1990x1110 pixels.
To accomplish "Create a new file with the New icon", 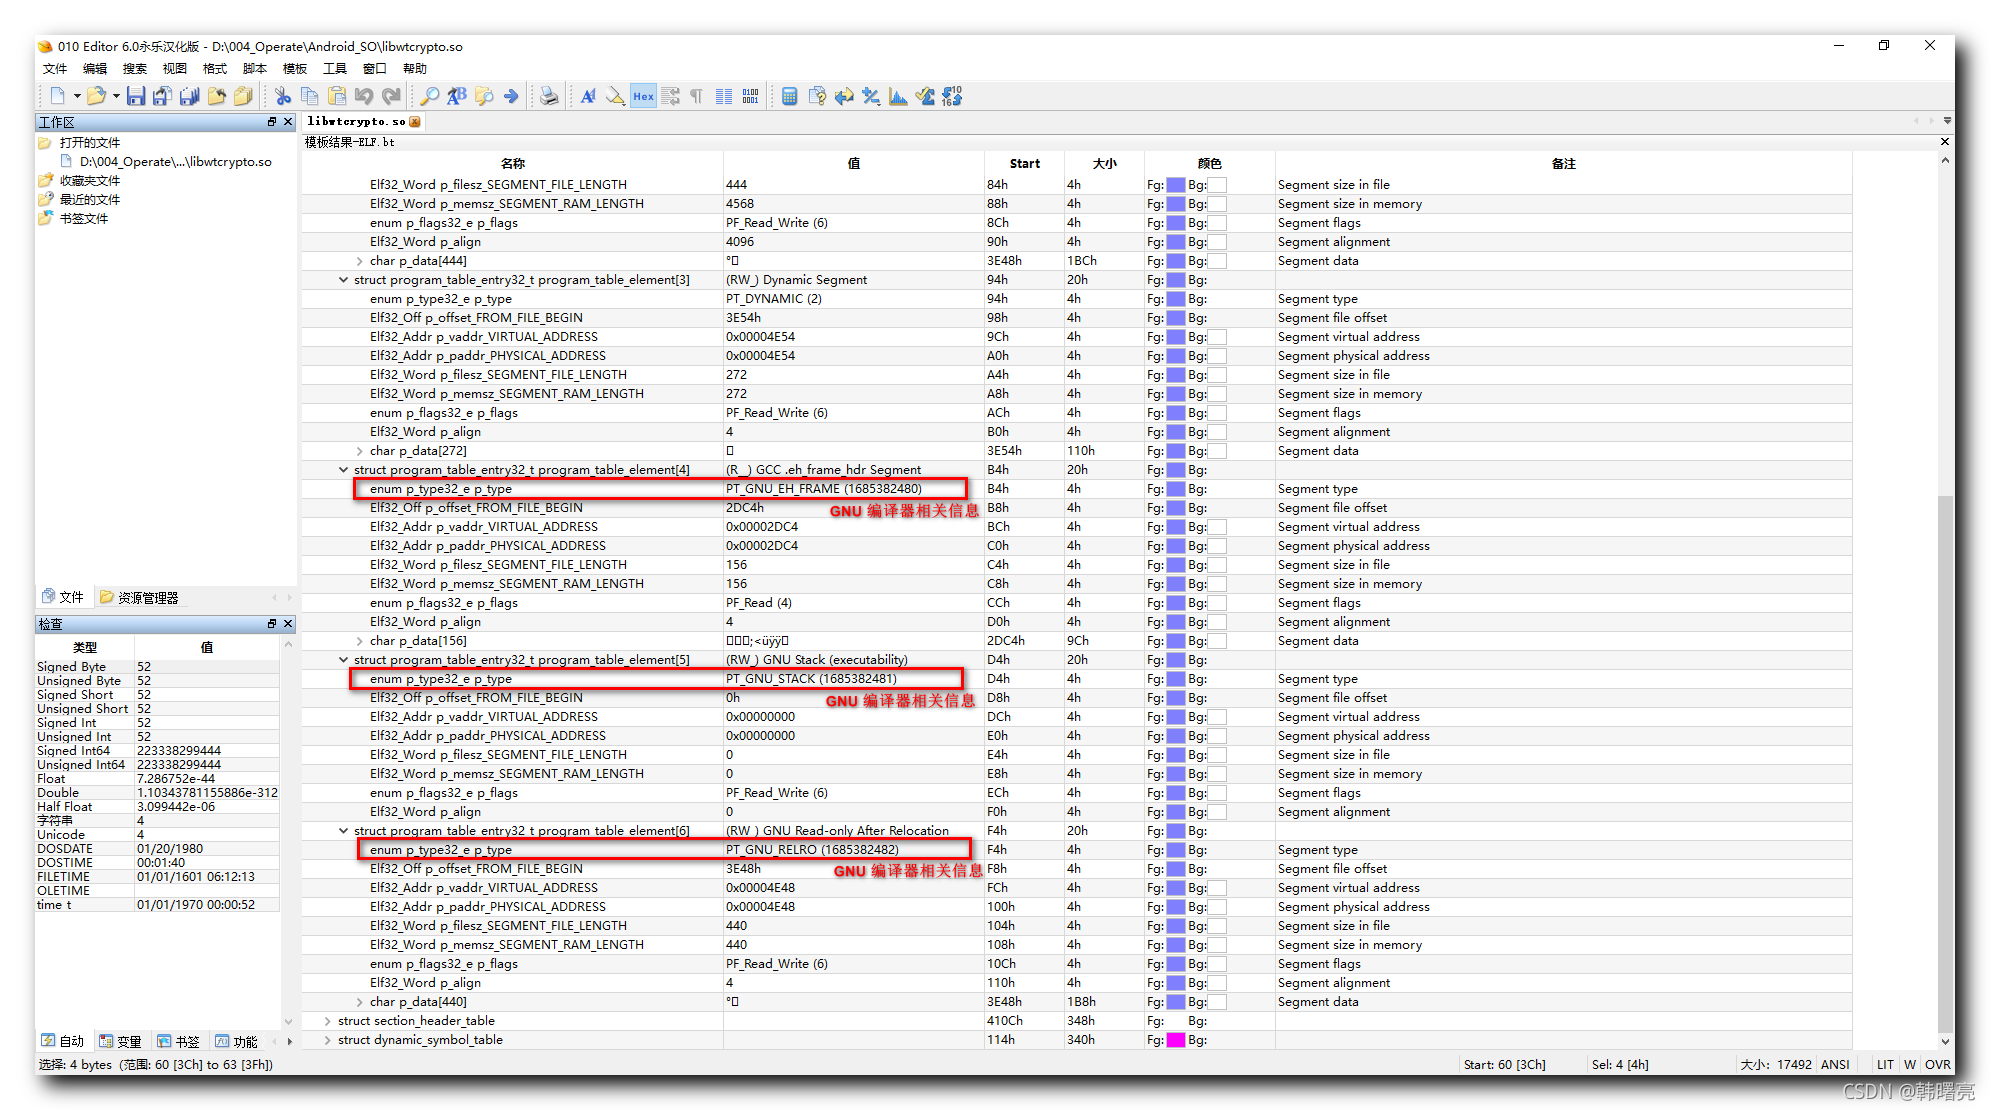I will (57, 96).
